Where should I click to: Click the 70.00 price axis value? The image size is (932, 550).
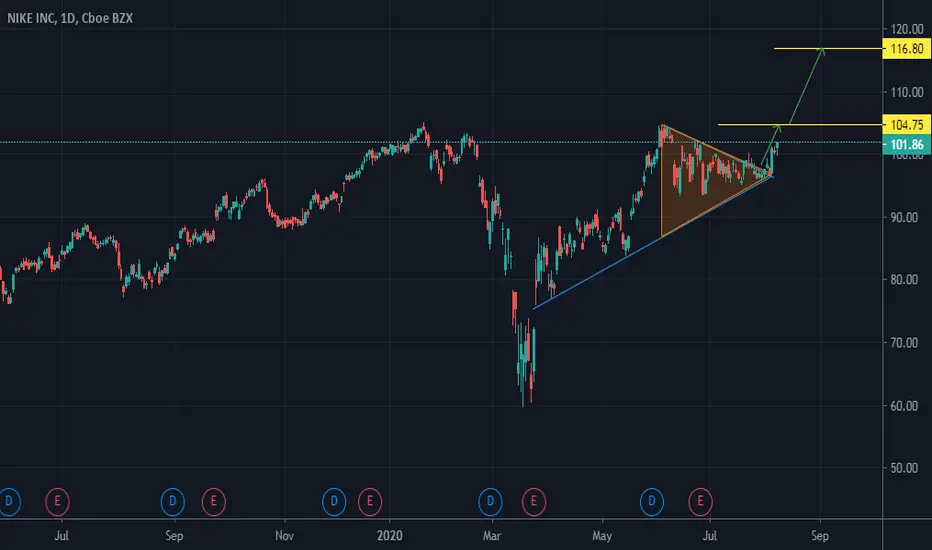904,342
